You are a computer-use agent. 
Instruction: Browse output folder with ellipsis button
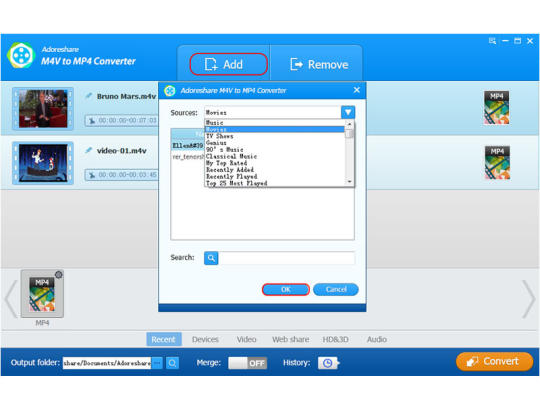click(157, 363)
